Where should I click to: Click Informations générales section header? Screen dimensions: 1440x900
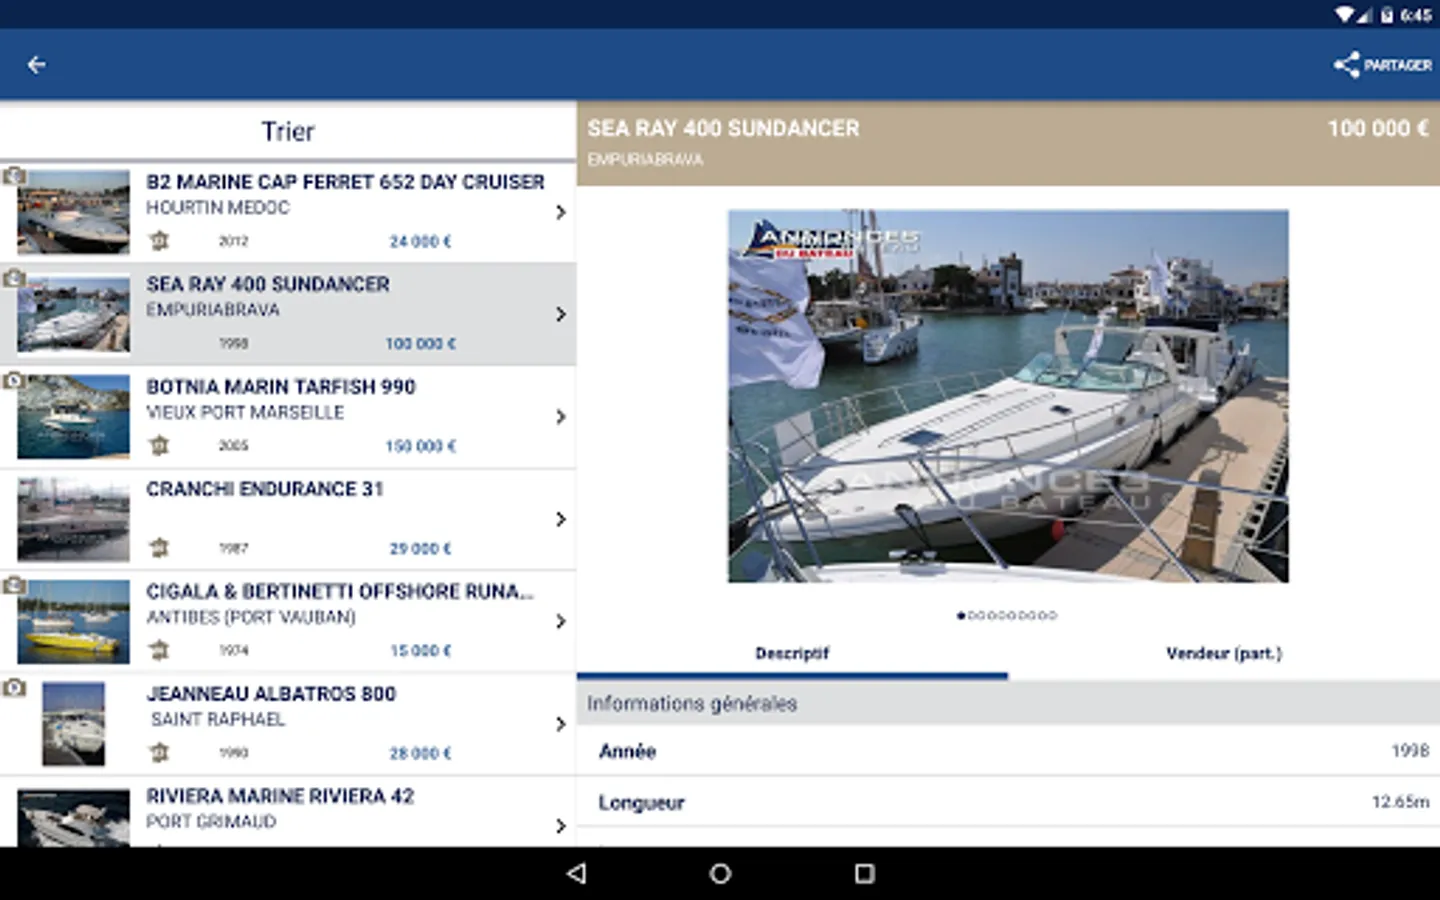pyautogui.click(x=1008, y=704)
